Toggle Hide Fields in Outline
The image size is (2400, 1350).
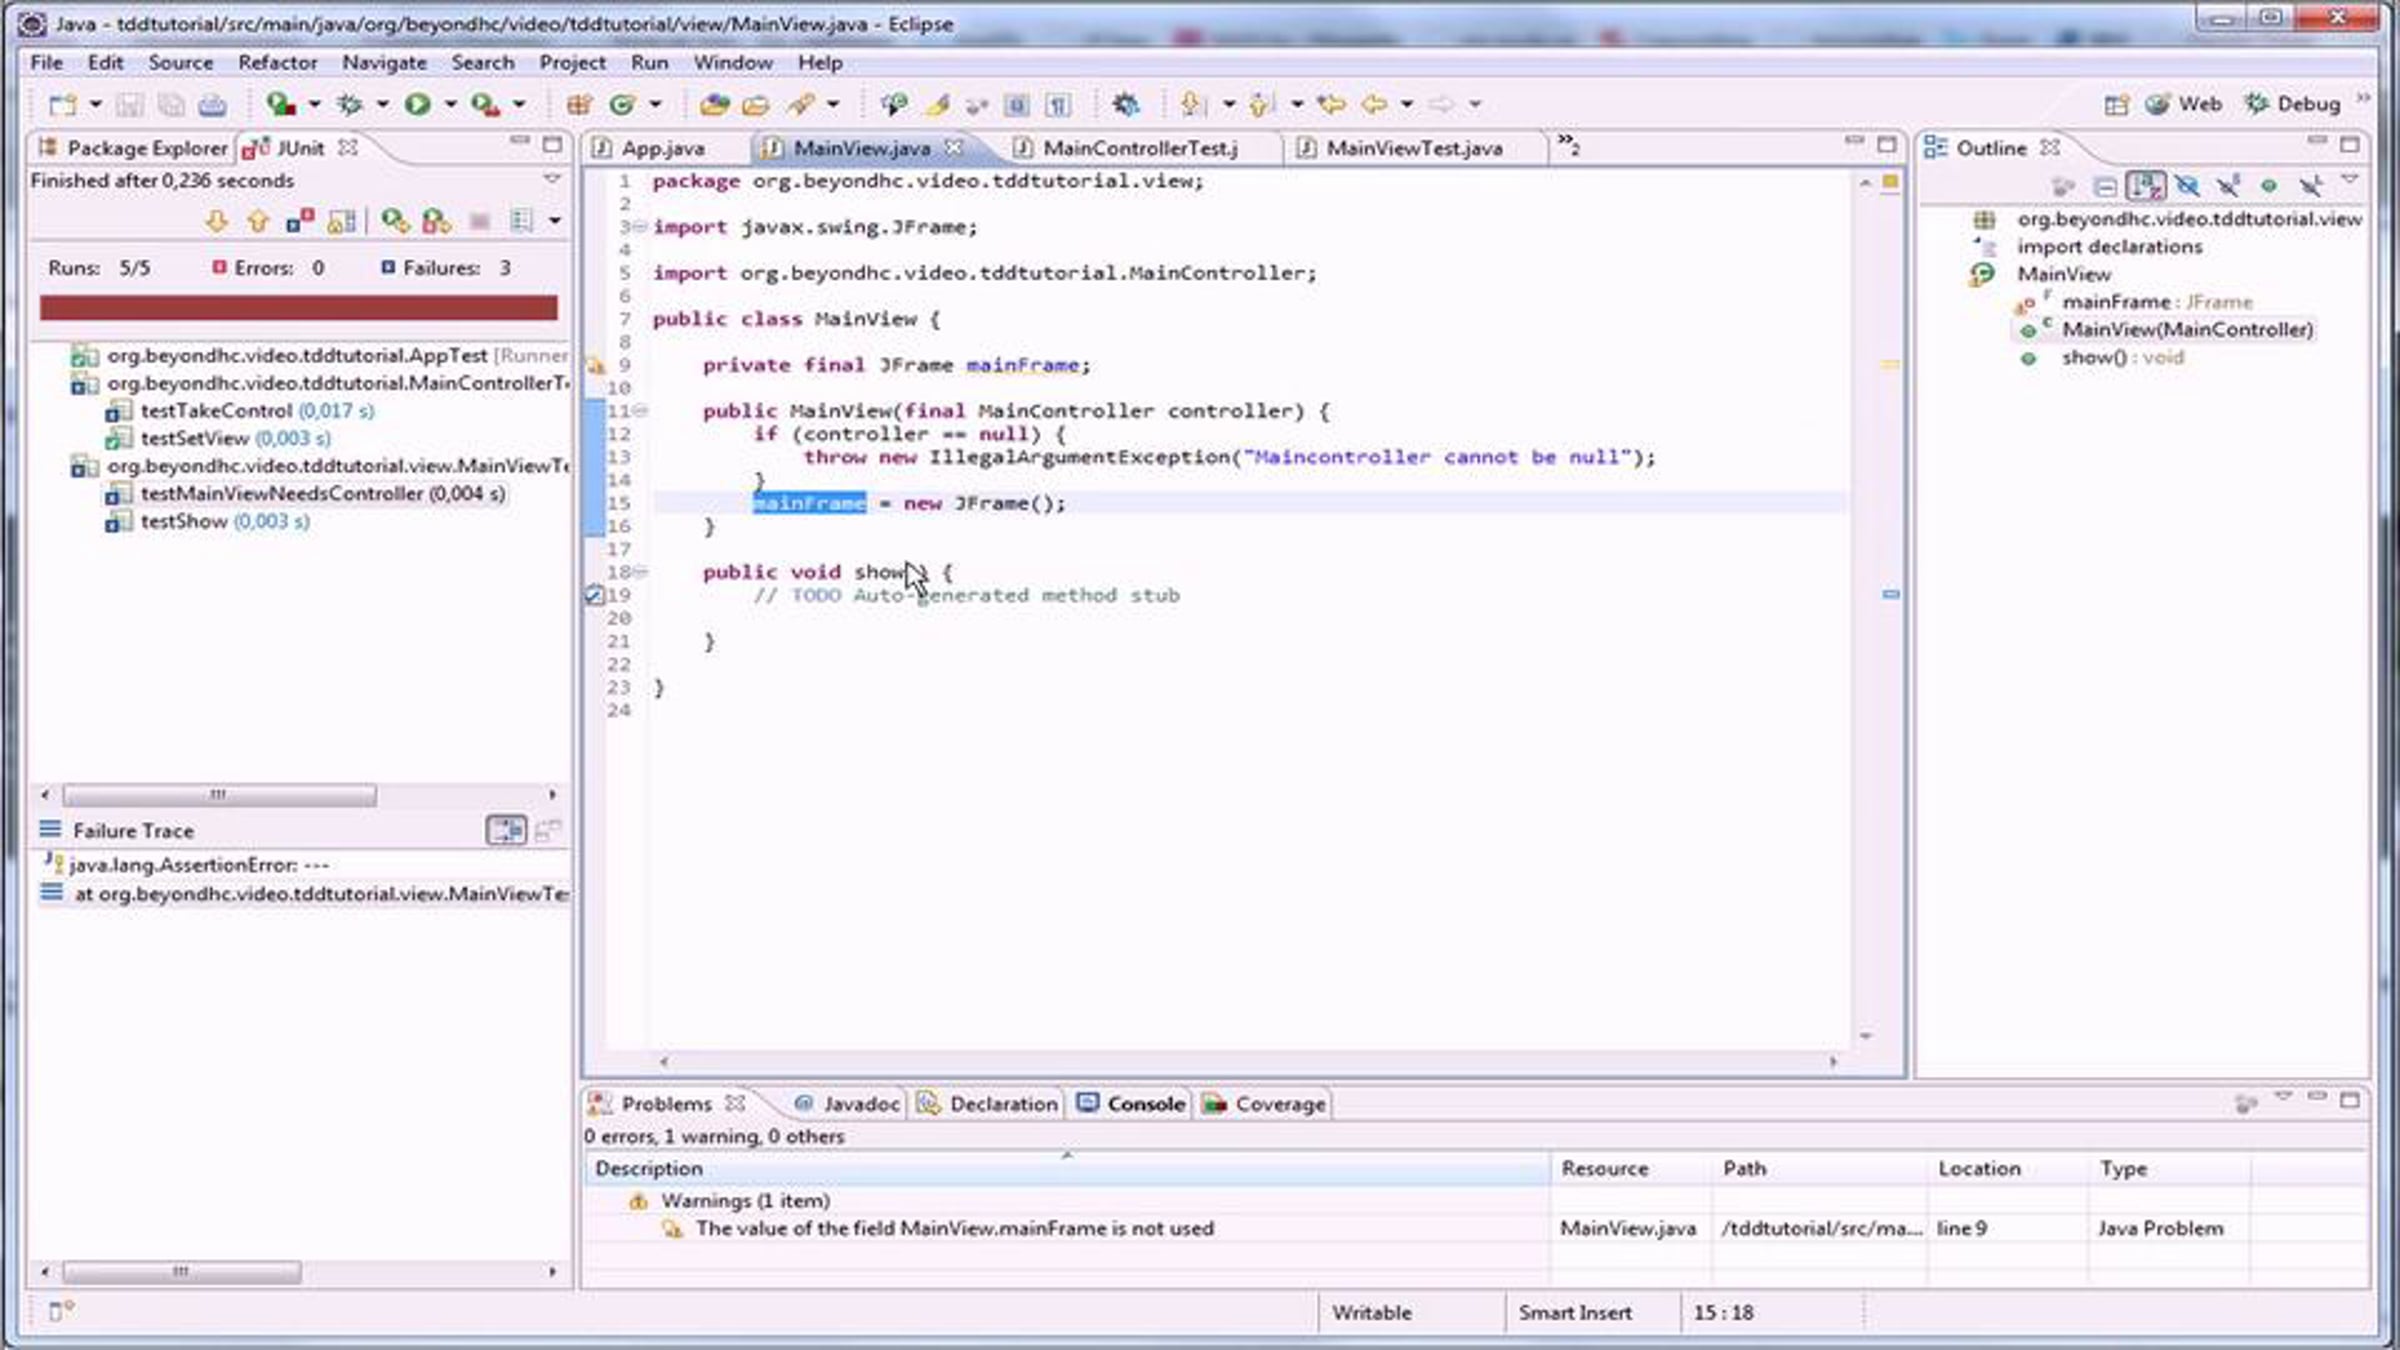pyautogui.click(x=2187, y=186)
